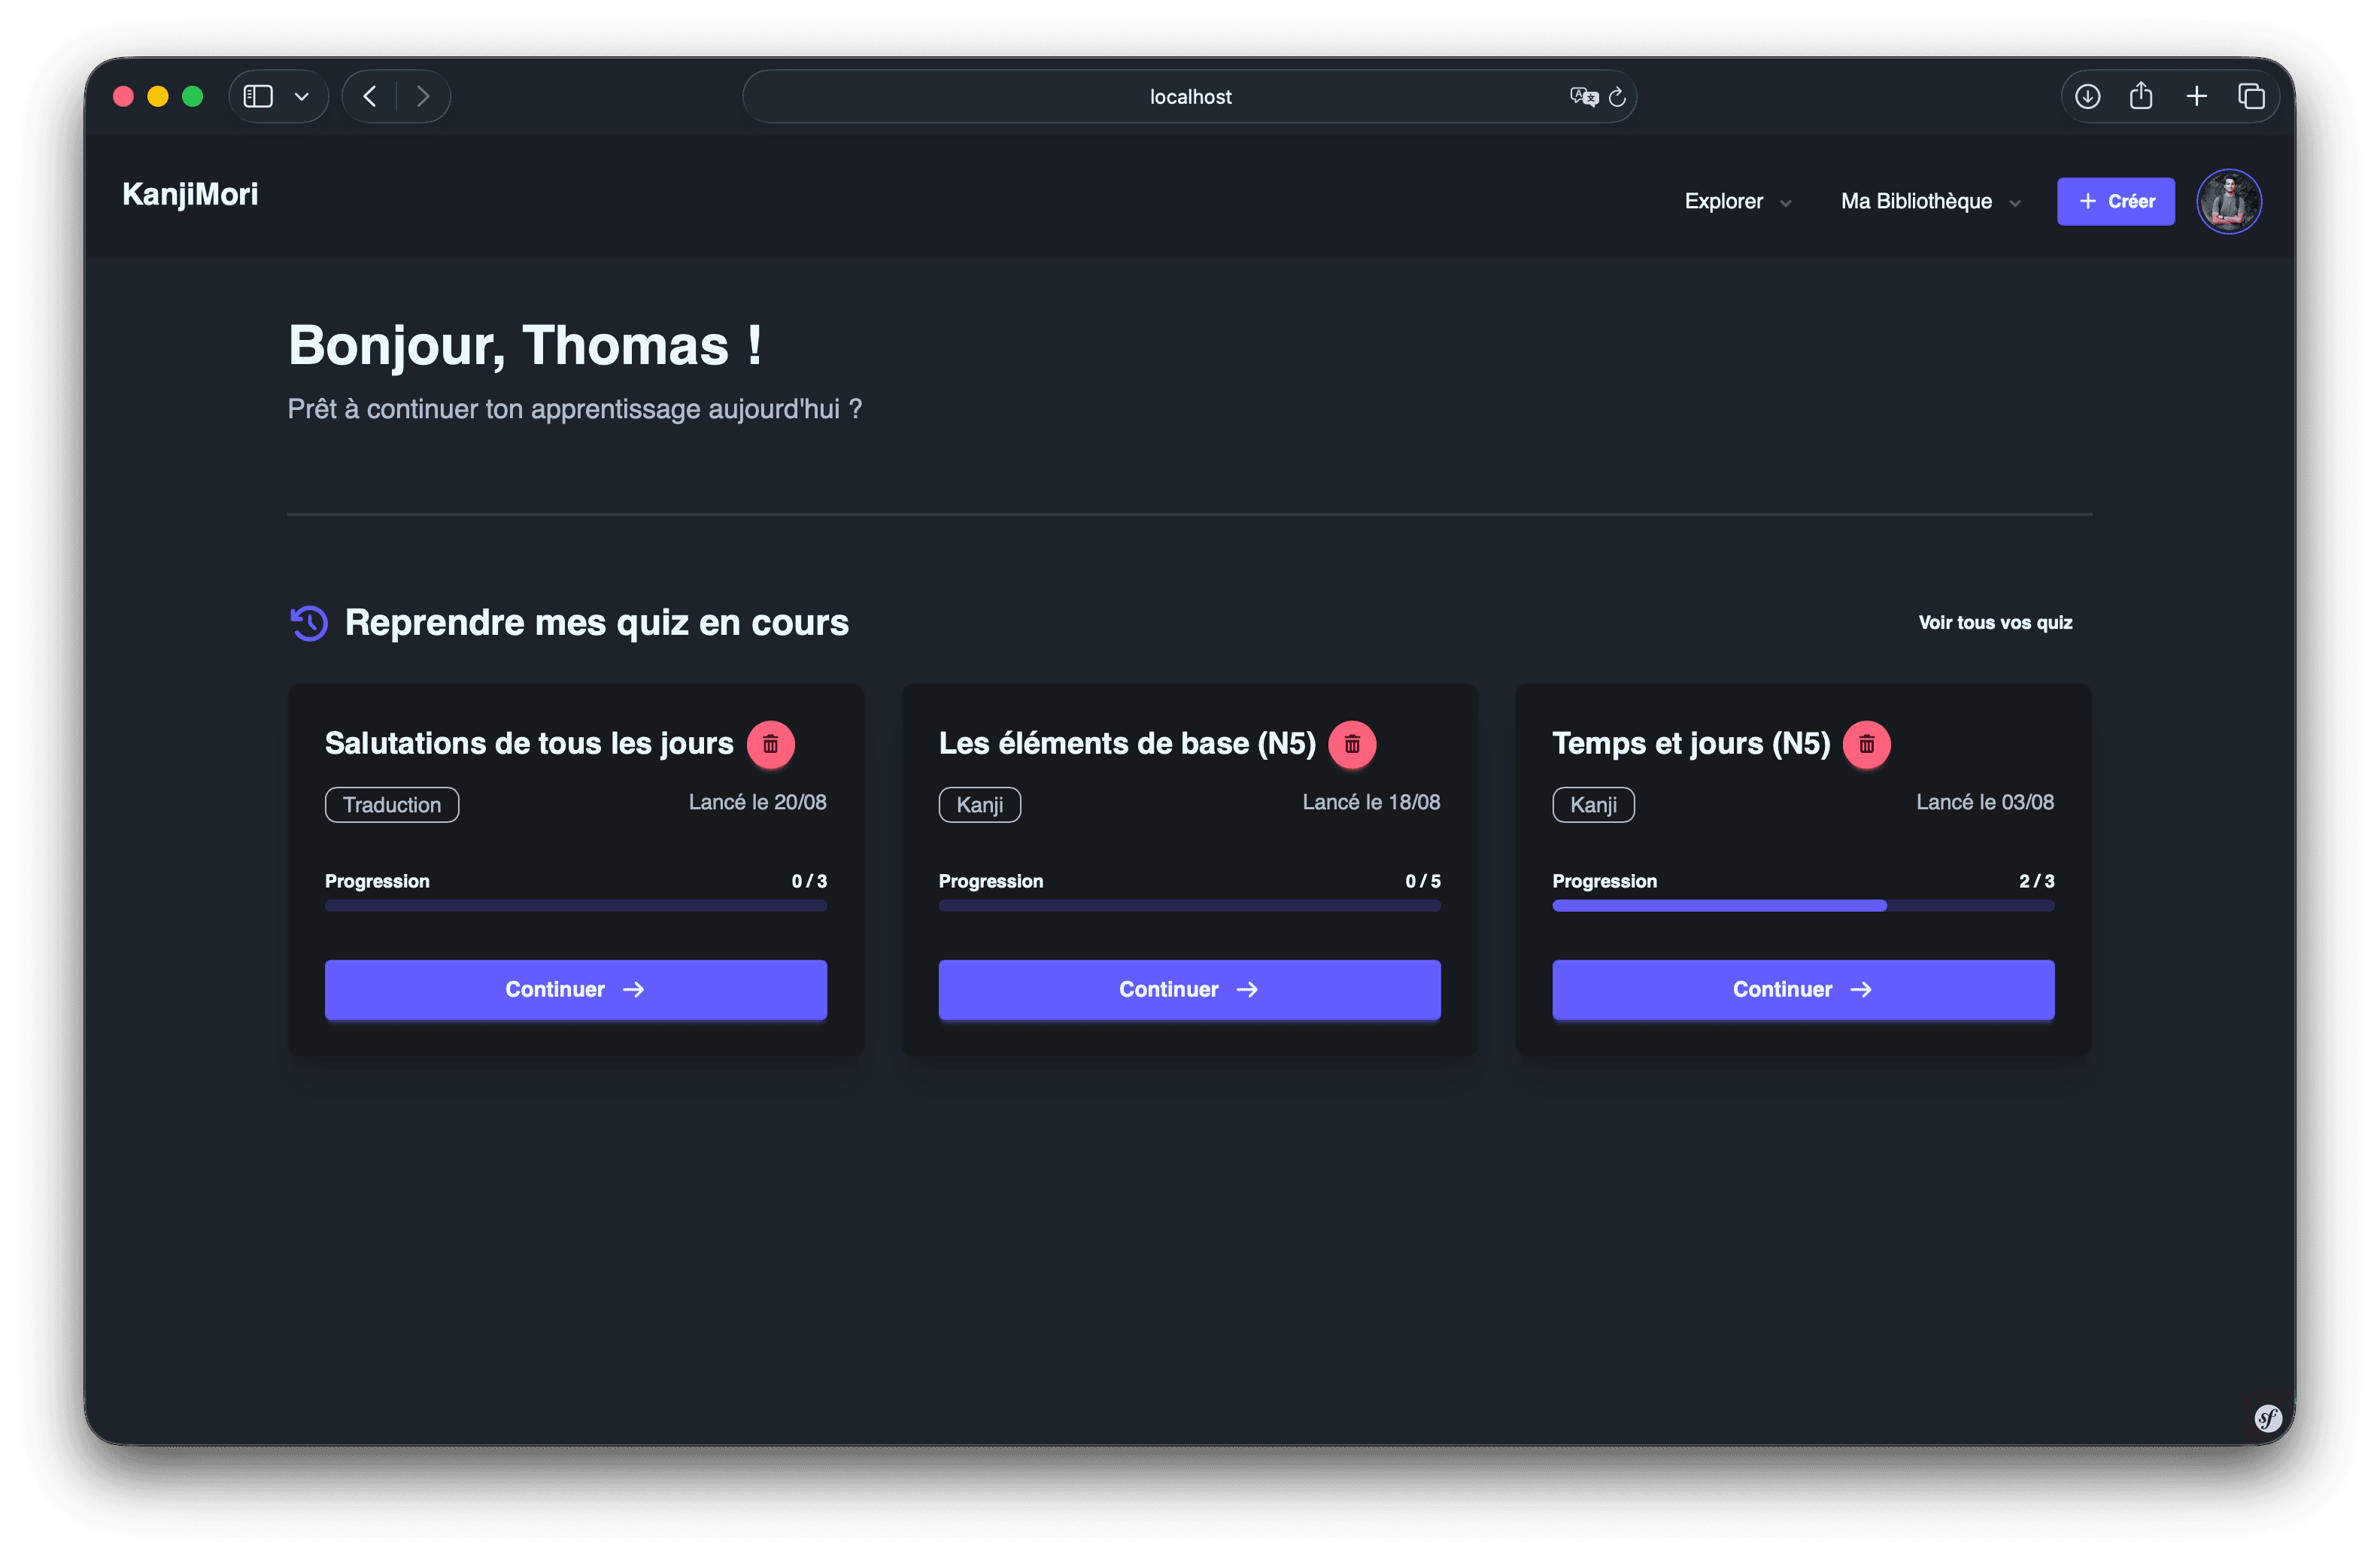Image resolution: width=2380 pixels, height=1557 pixels.
Task: Click the Salutations de tous les jours progress bar
Action: coord(575,905)
